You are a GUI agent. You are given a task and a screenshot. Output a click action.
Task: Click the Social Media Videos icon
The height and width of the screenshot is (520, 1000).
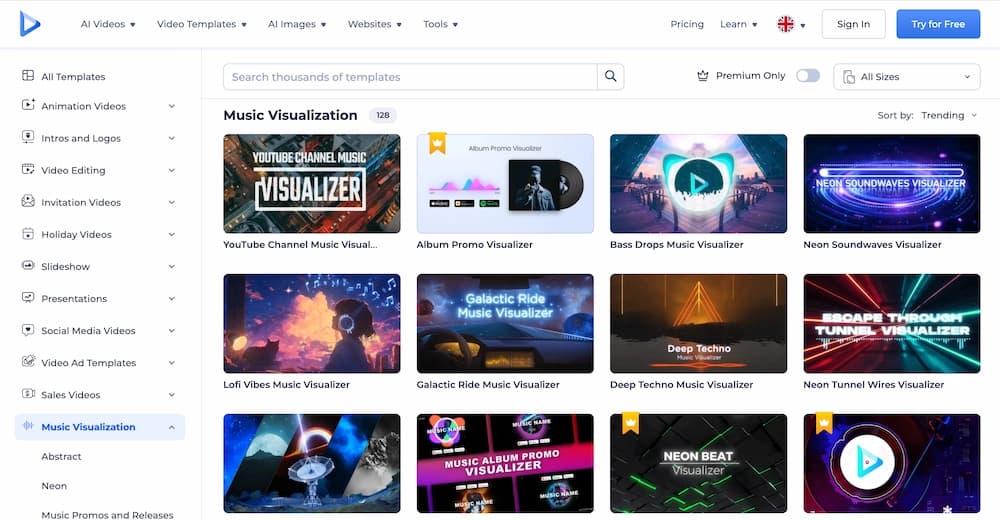[x=28, y=330]
